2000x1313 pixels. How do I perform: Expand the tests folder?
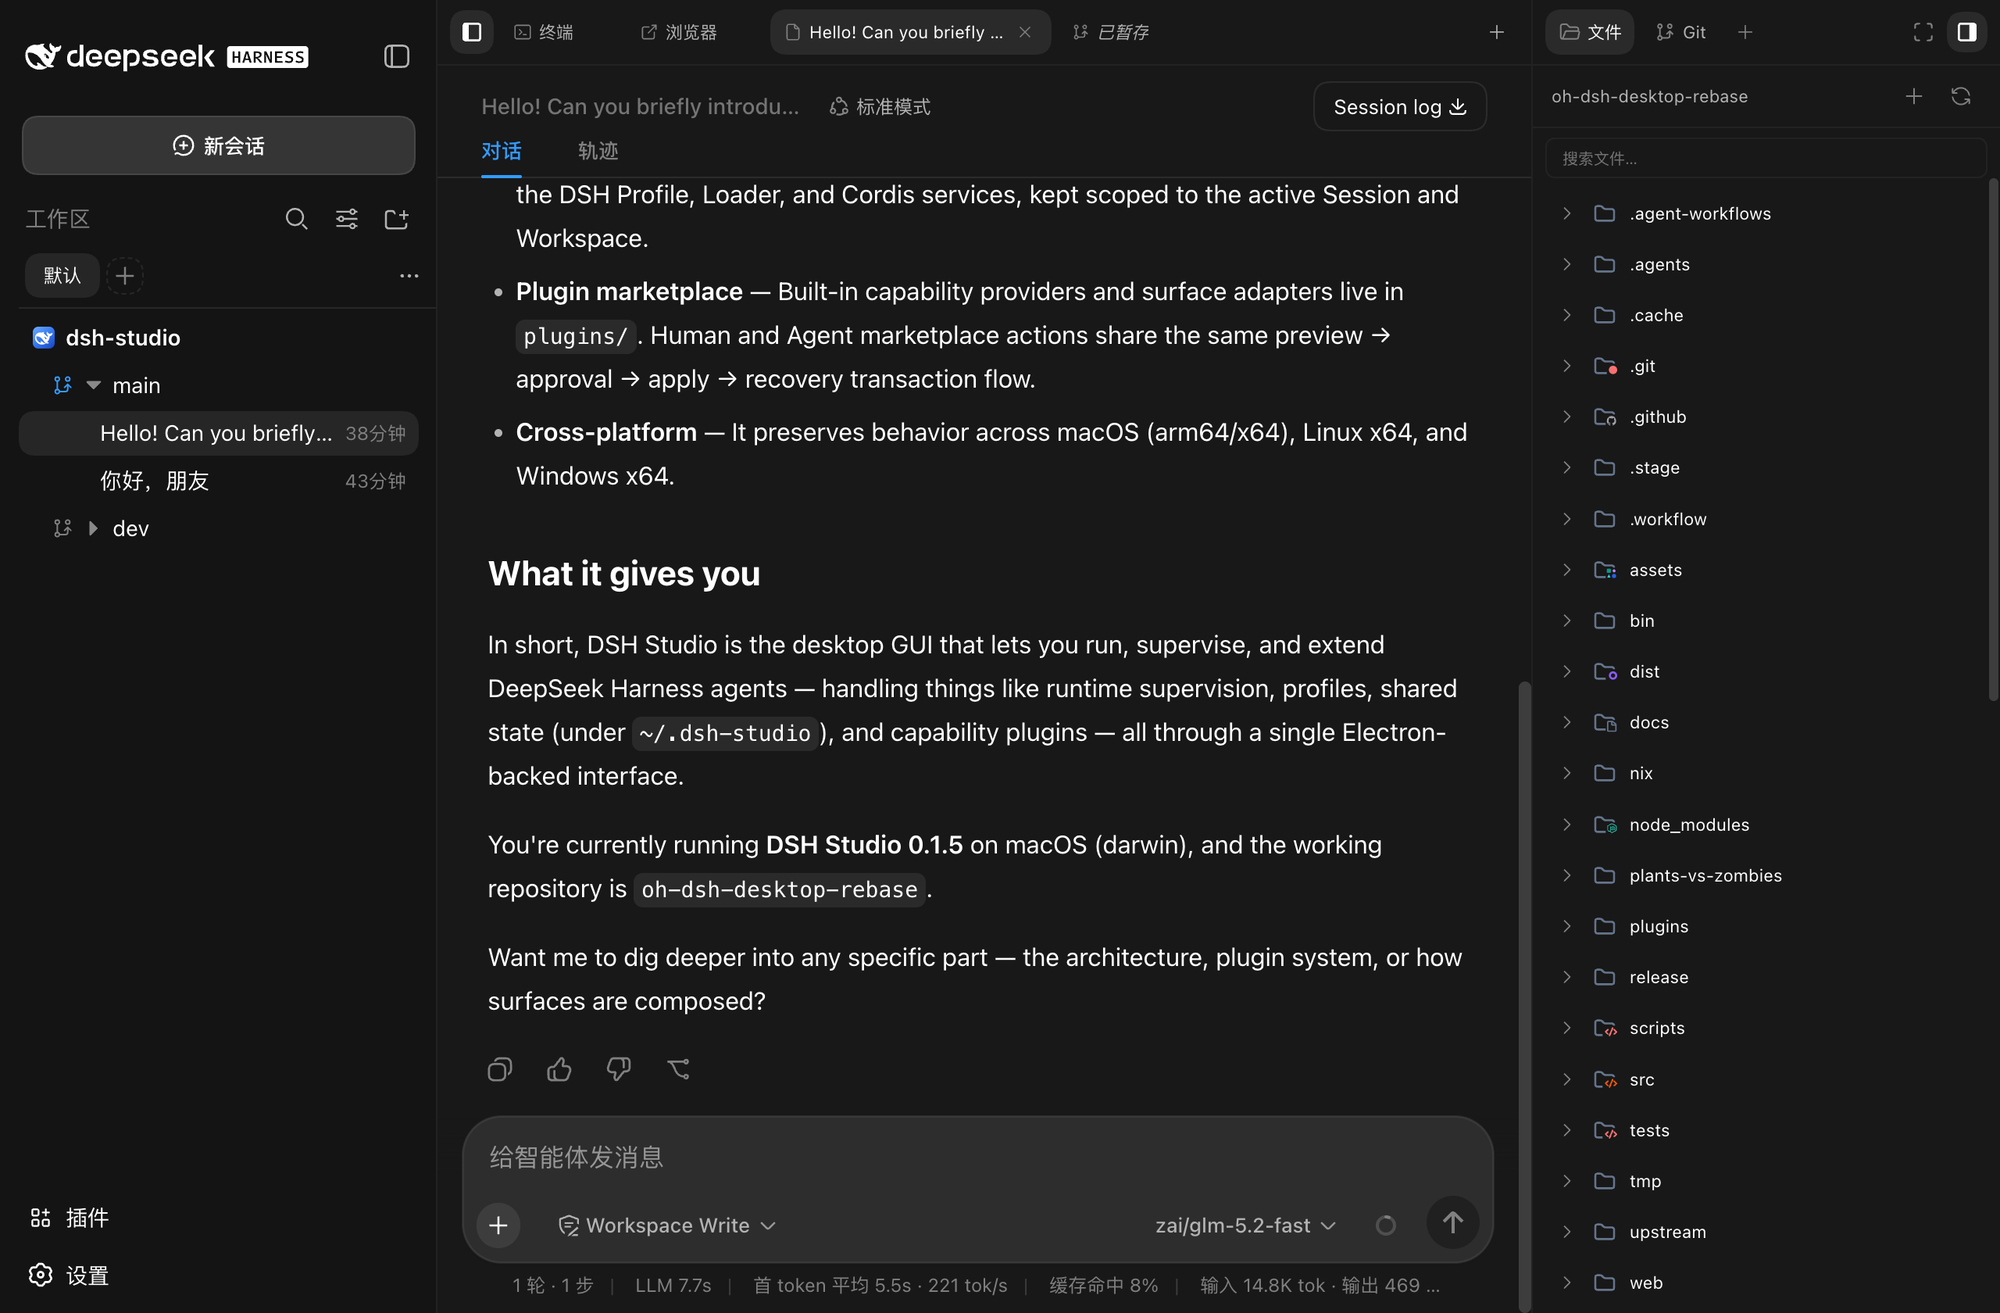(1567, 1130)
